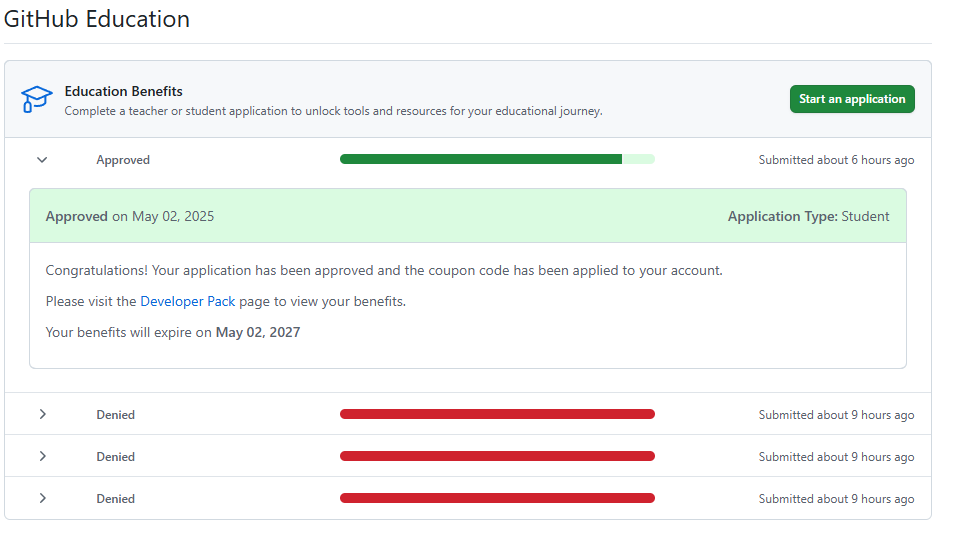Click the GitHub Education page heading
Viewport: 967px width, 551px height.
point(97,19)
